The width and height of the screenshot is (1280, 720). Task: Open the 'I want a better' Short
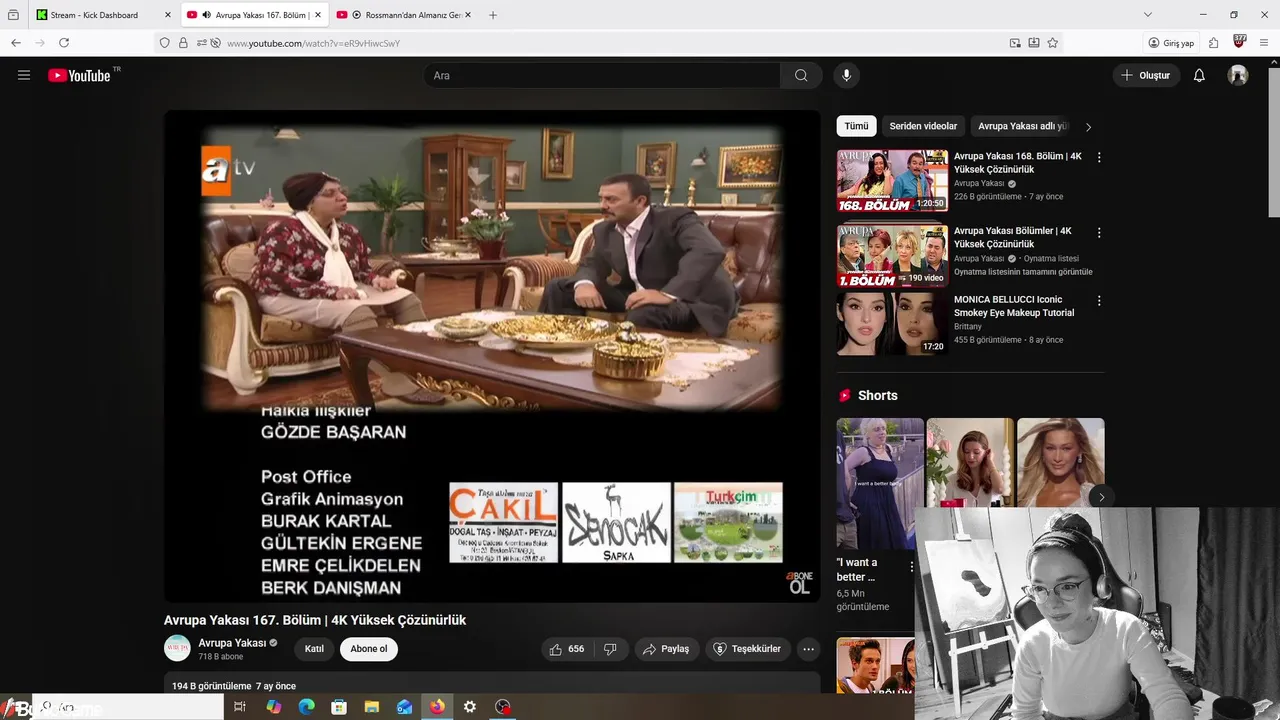pyautogui.click(x=880, y=483)
